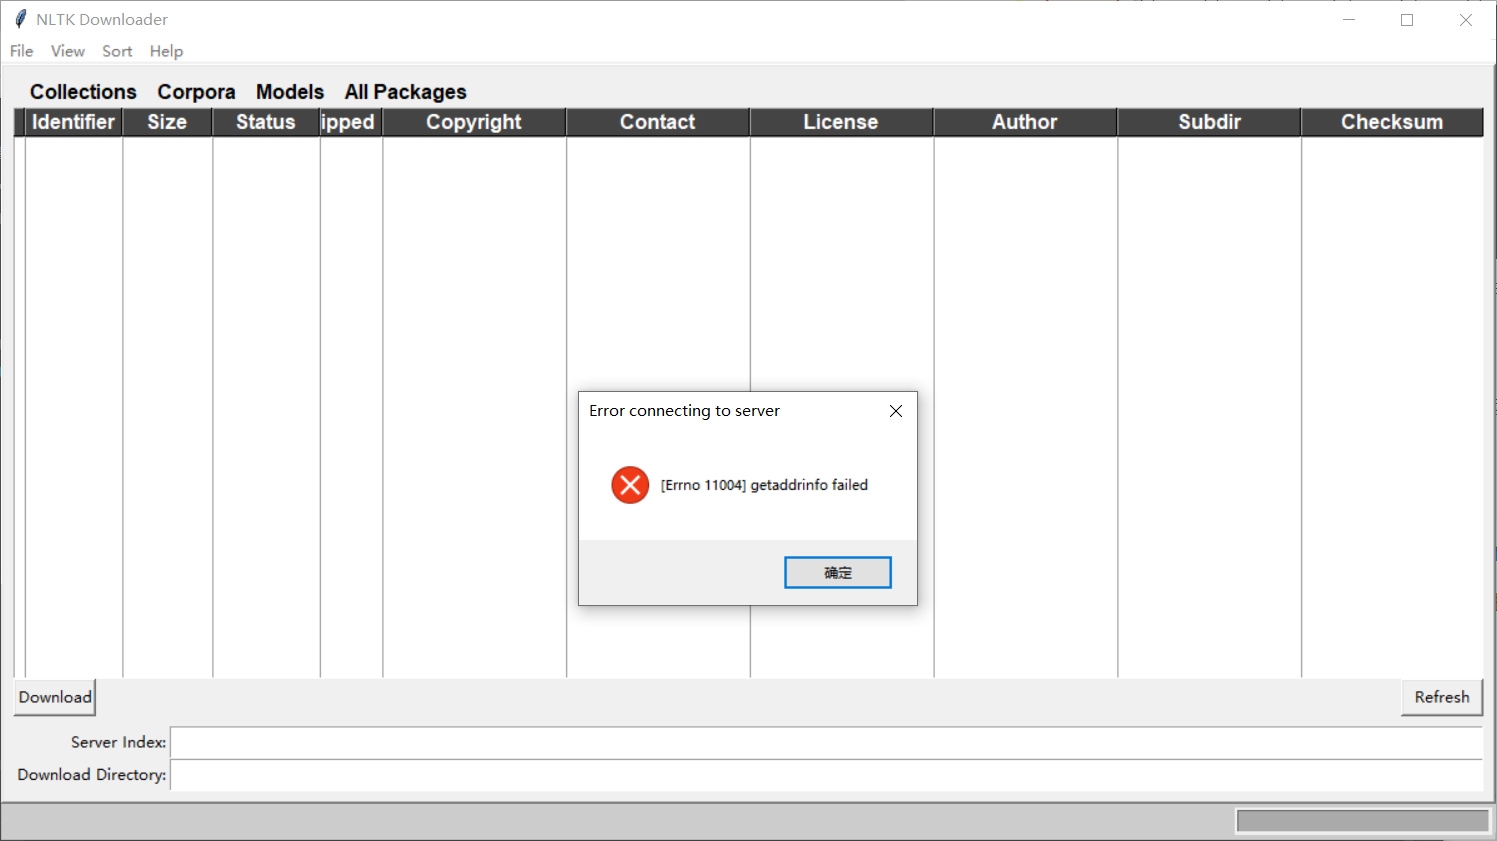
Task: Close the NLTK Downloader window
Action: [1466, 20]
